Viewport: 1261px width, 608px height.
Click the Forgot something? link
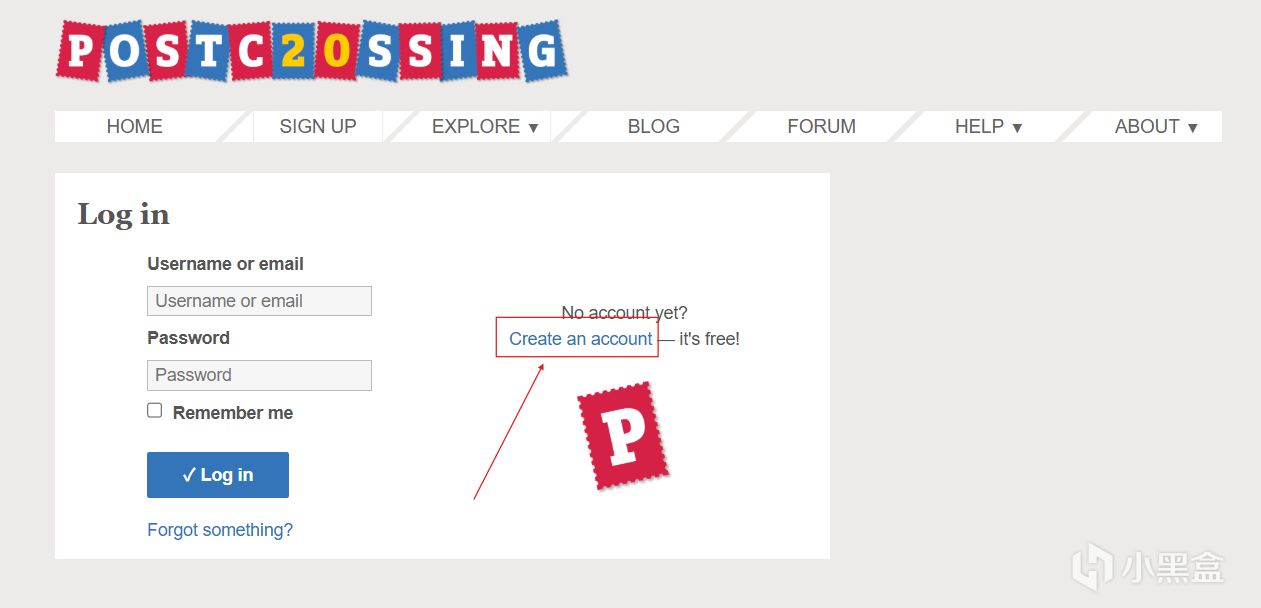[220, 530]
